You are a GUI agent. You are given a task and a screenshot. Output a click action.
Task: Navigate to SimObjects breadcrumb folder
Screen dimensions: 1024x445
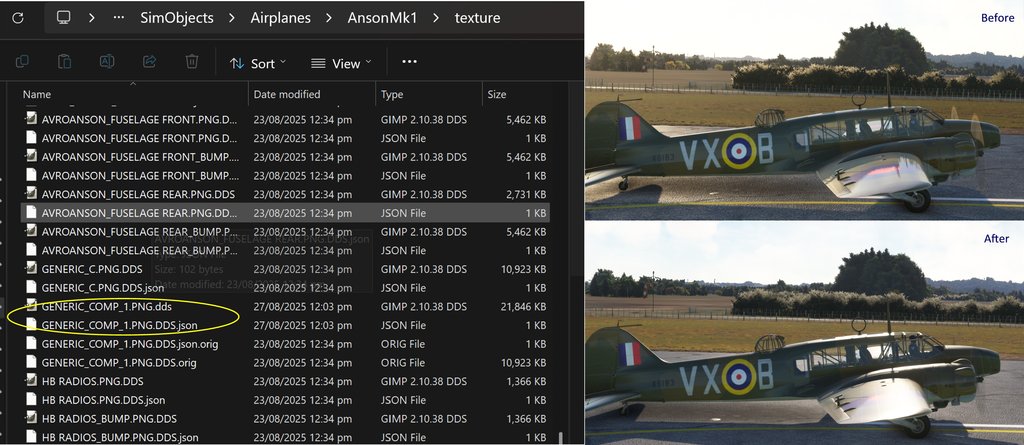point(176,18)
